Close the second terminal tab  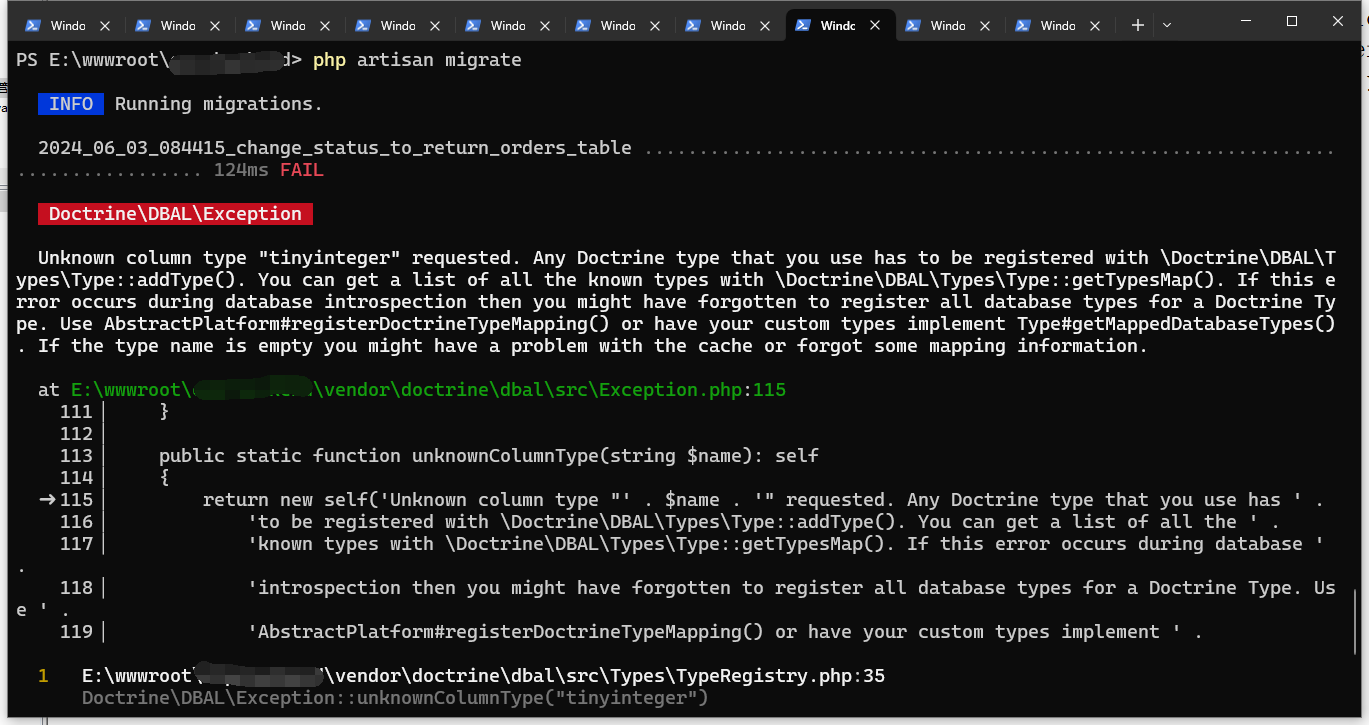215,26
